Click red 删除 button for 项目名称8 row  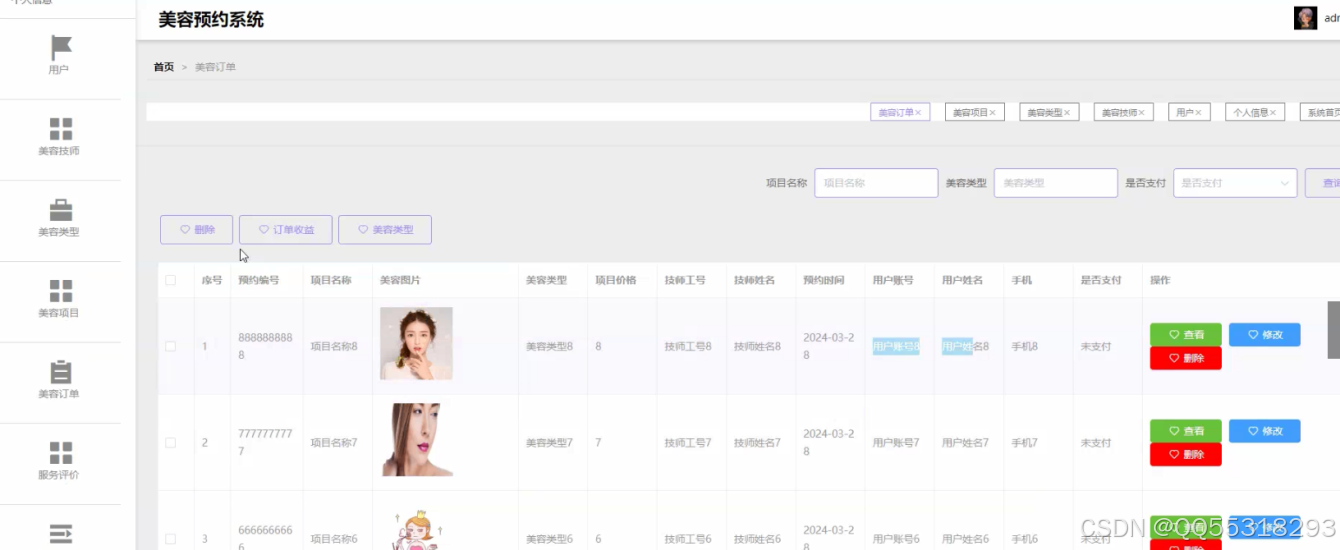tap(1186, 358)
